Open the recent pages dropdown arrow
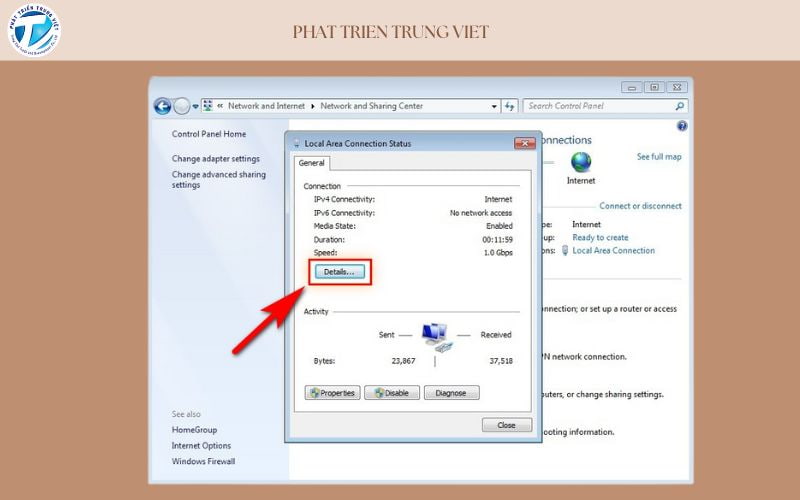Screen dimensions: 800x500 pos(195,106)
